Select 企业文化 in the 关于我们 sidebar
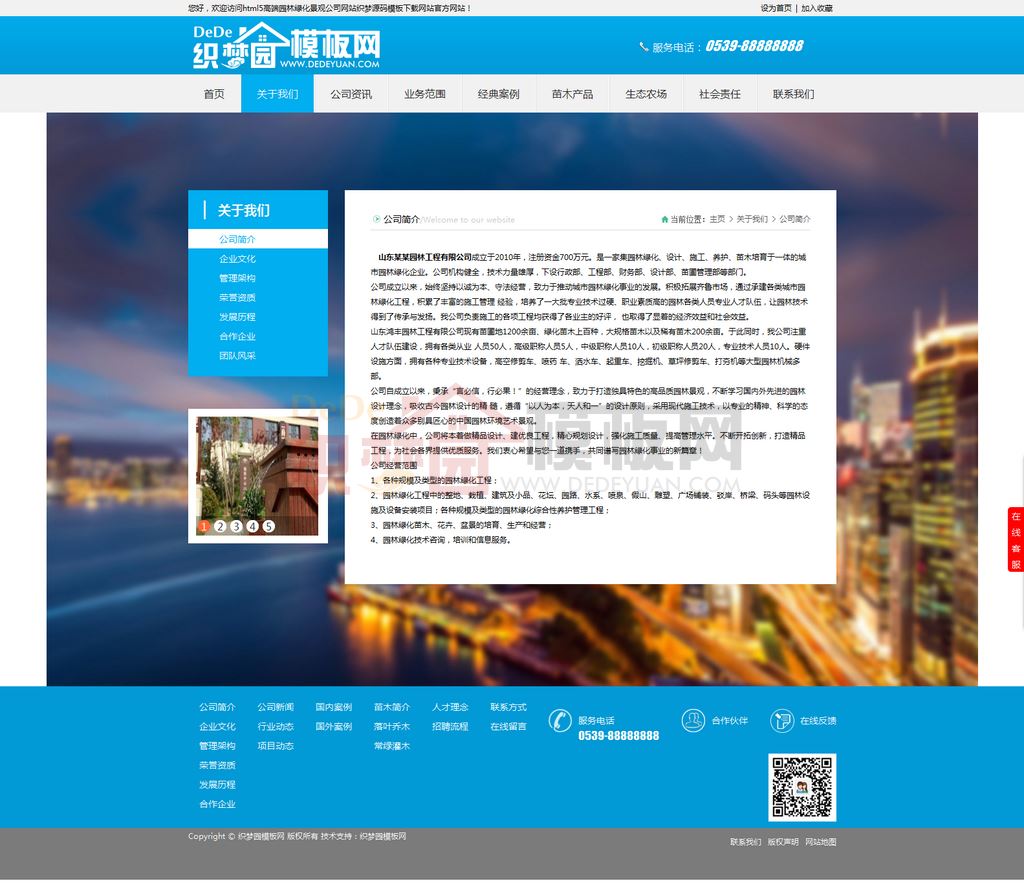This screenshot has height=892, width=1024. [x=237, y=259]
